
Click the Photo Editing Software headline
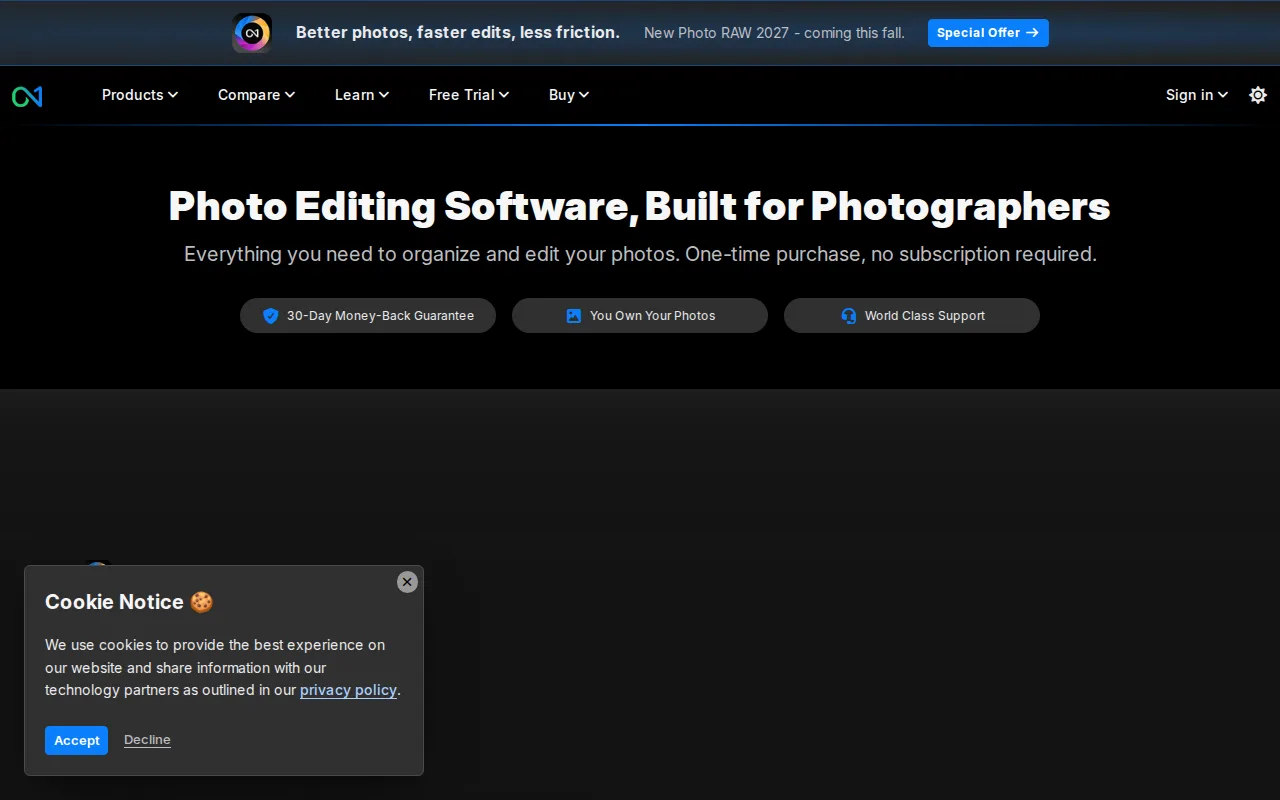click(x=640, y=207)
